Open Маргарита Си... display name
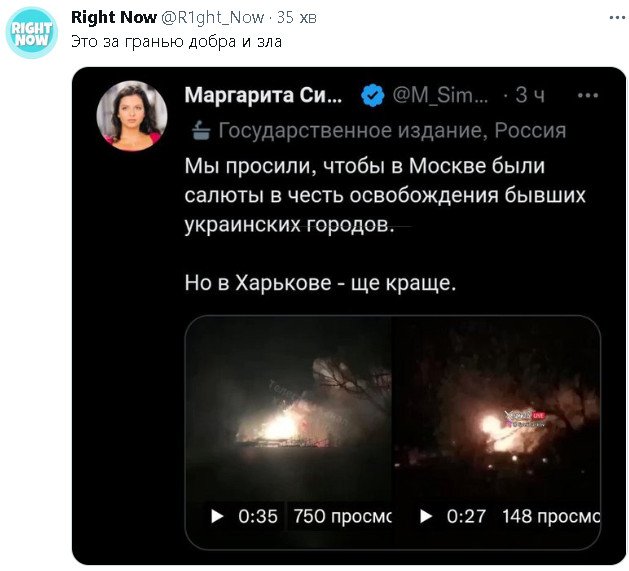 264,95
